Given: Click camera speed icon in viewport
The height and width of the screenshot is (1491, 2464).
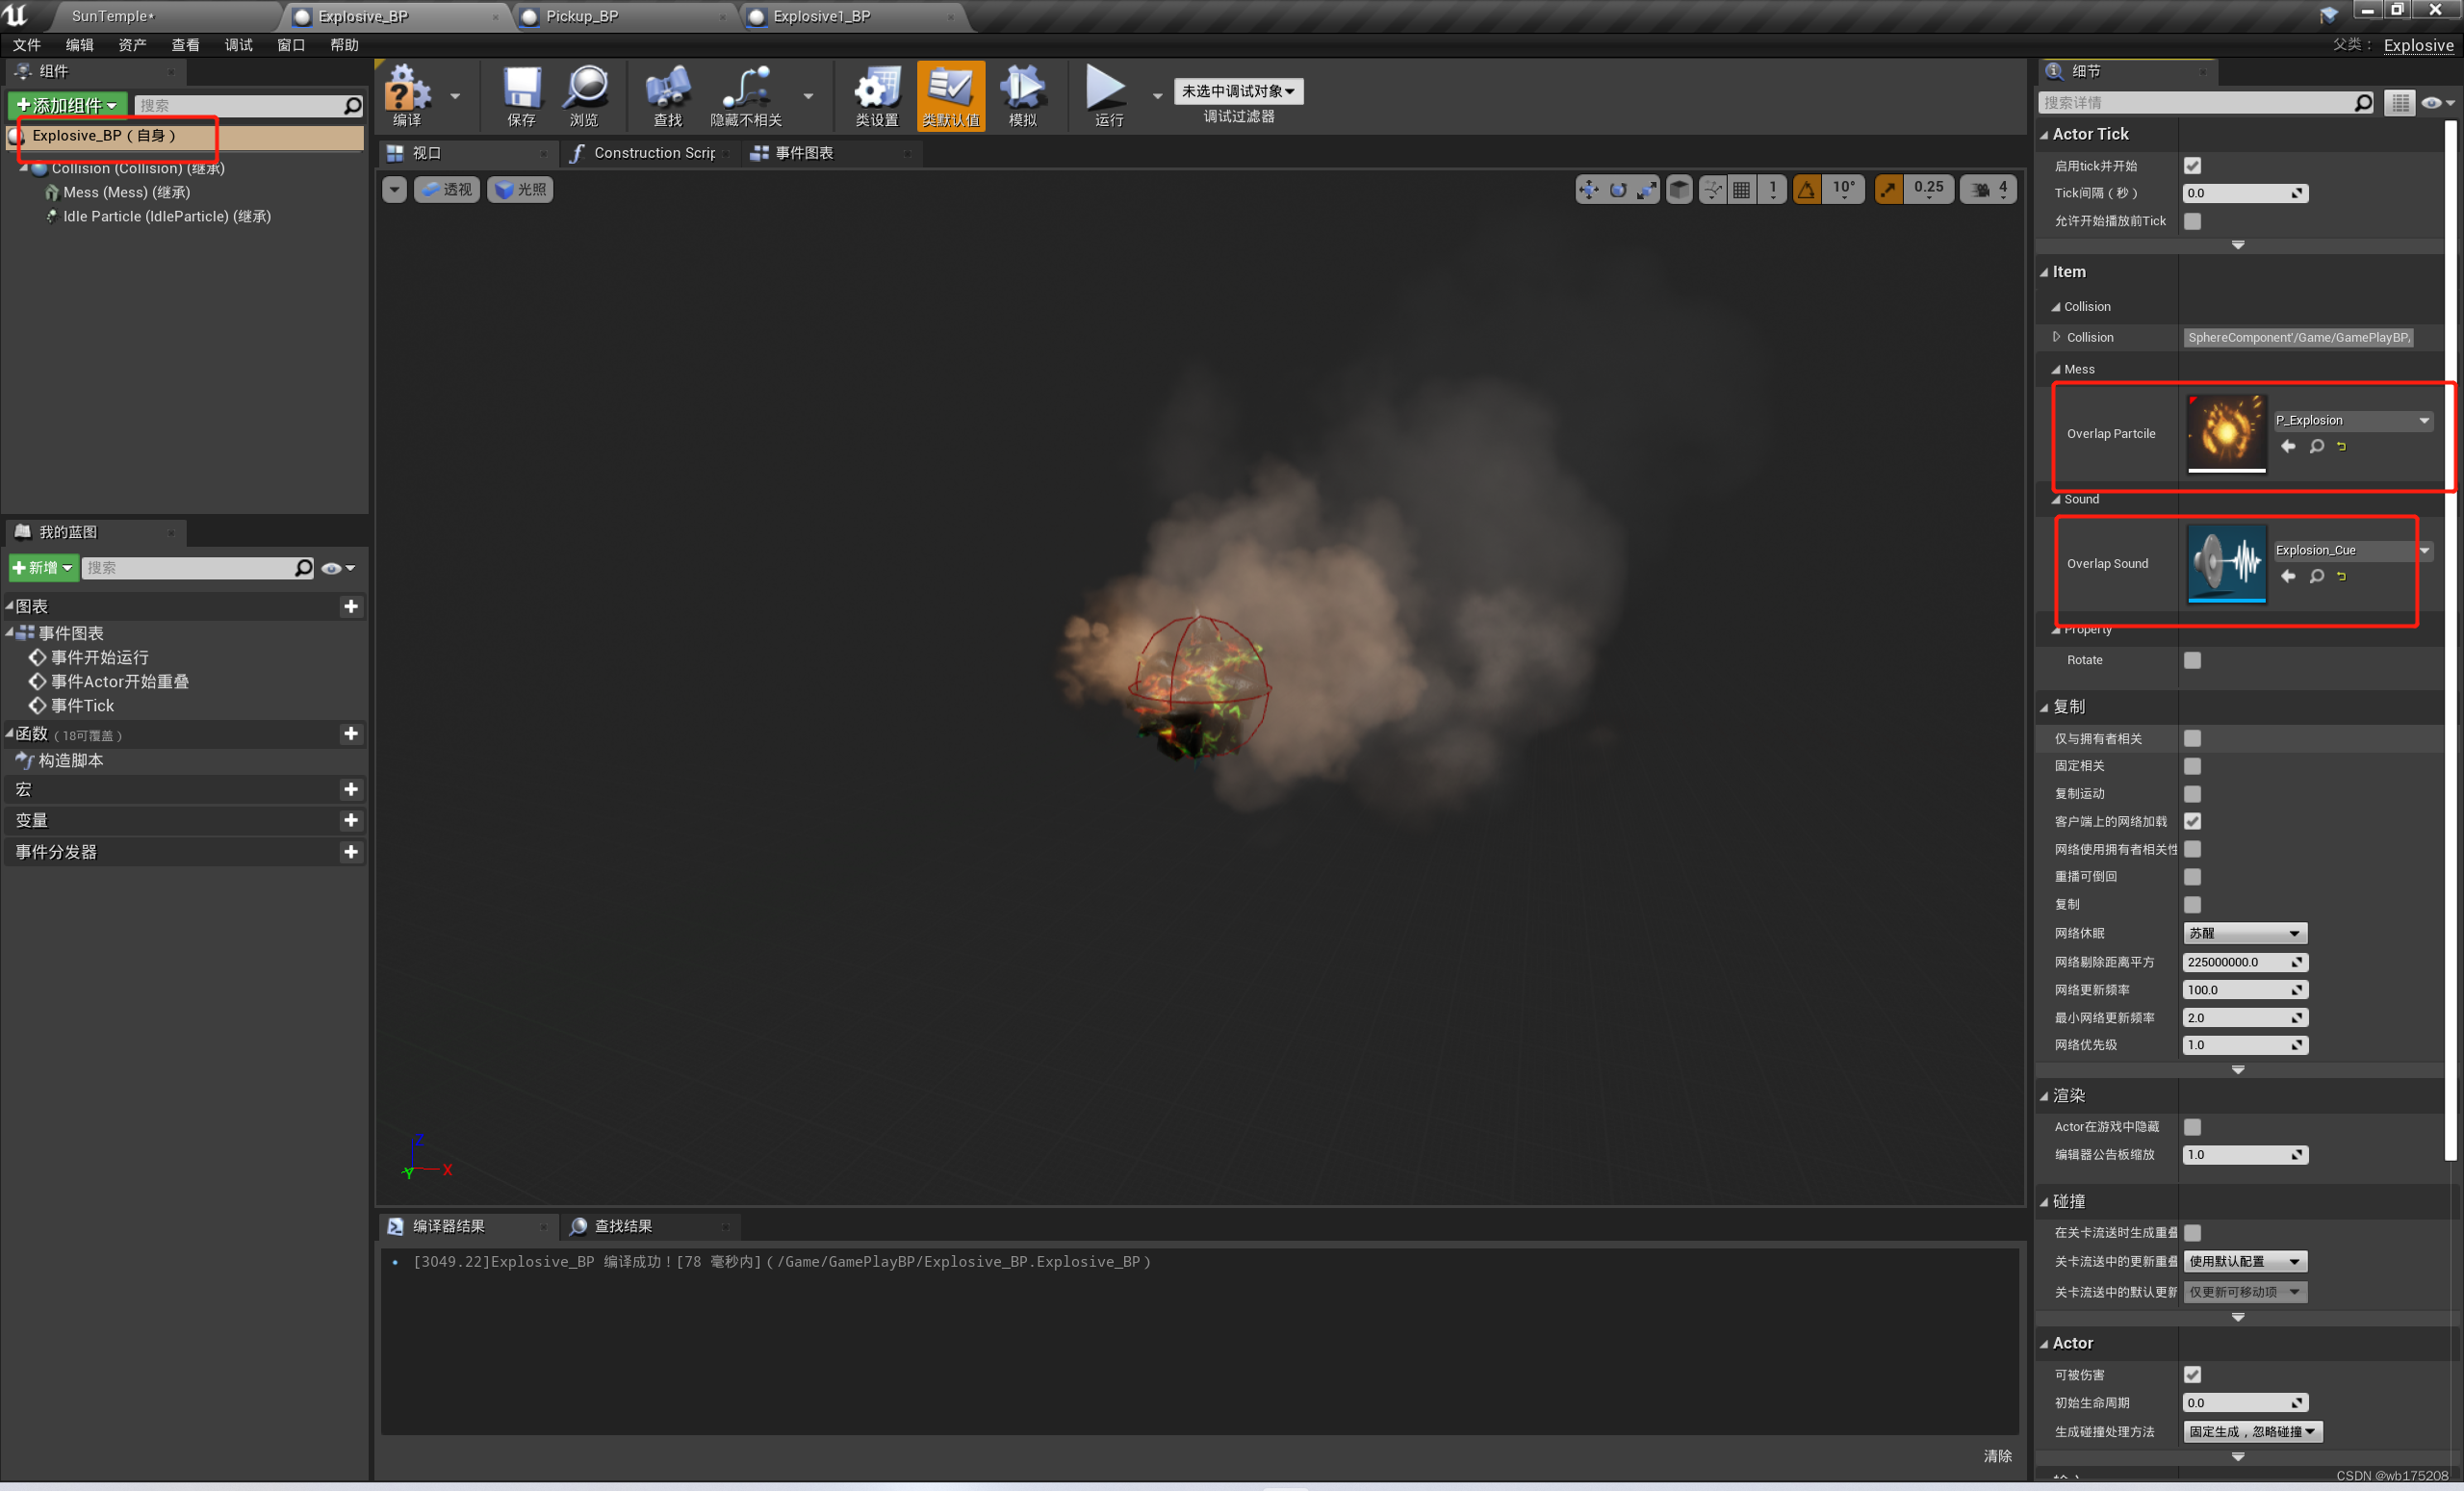Looking at the screenshot, I should [1980, 189].
